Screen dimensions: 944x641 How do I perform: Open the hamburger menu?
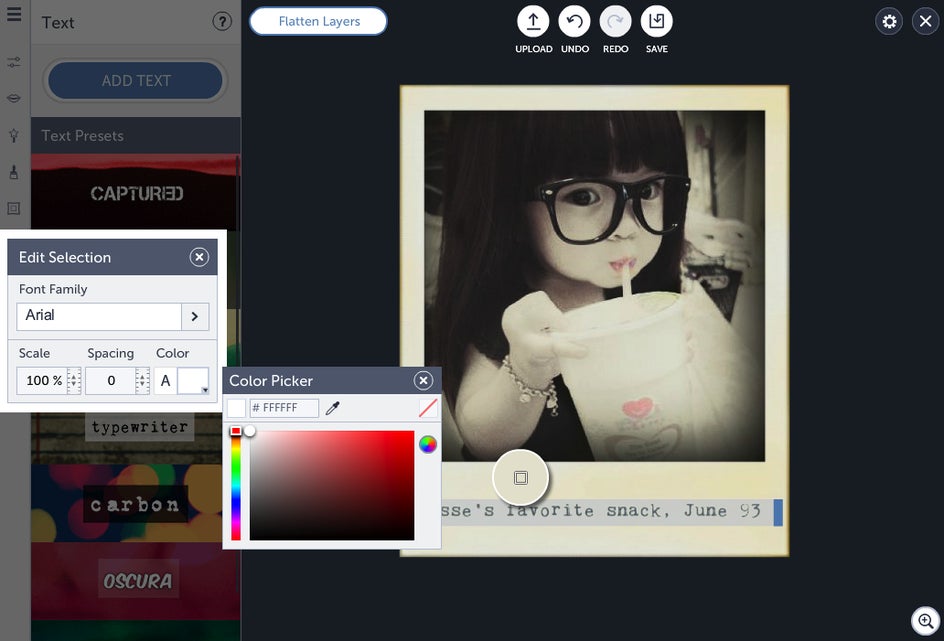click(14, 14)
